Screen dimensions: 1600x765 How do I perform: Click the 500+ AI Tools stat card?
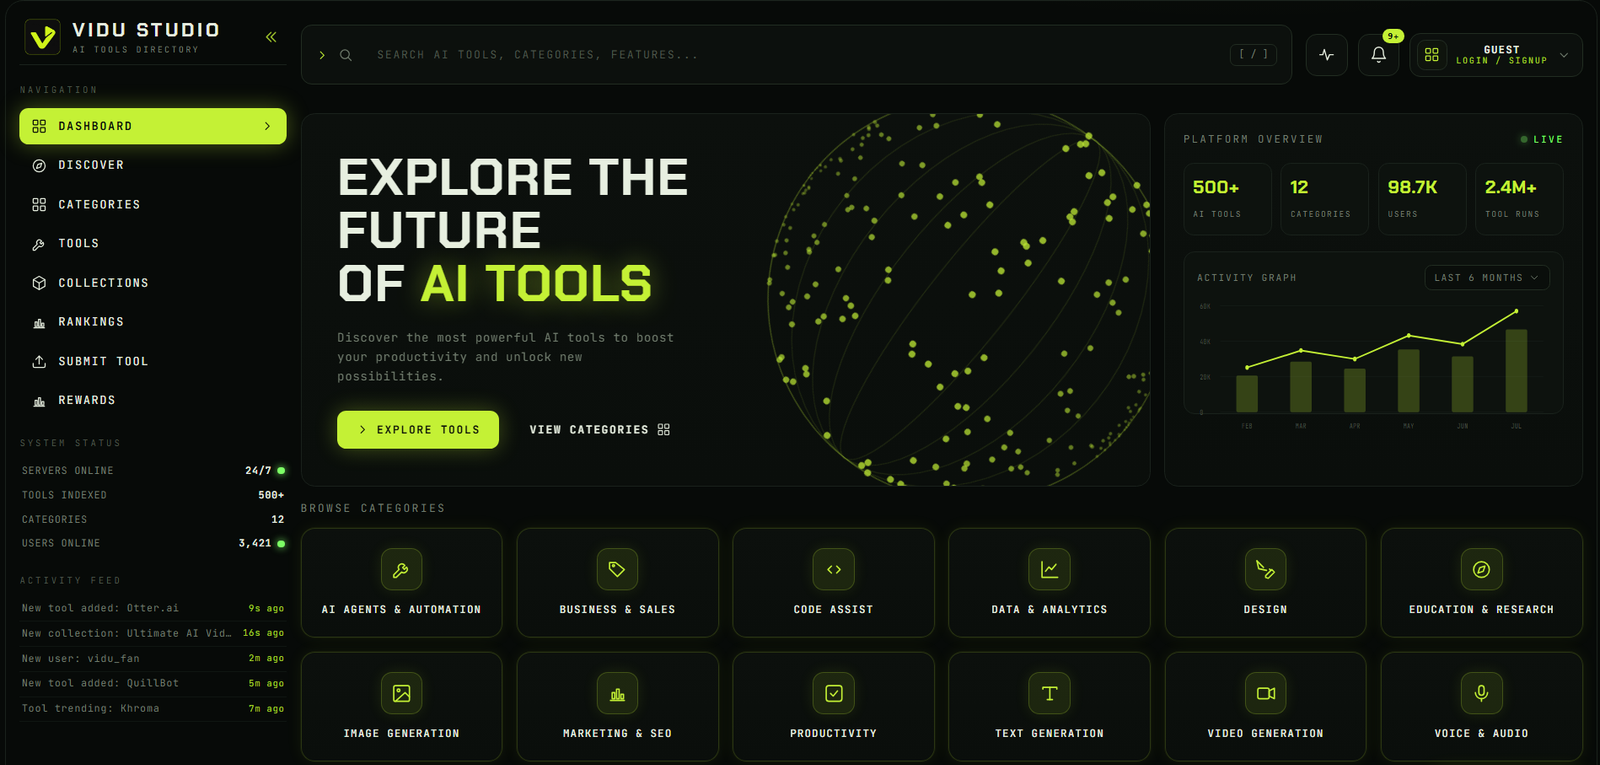point(1227,199)
